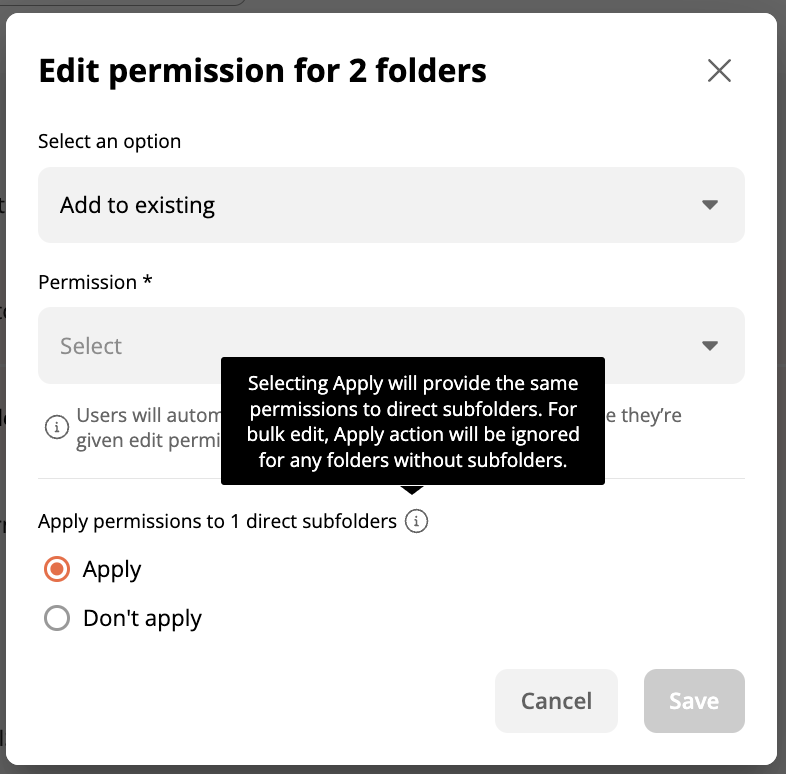
Task: Click the dialog title Edit permission for 2 folders
Action: (x=262, y=71)
